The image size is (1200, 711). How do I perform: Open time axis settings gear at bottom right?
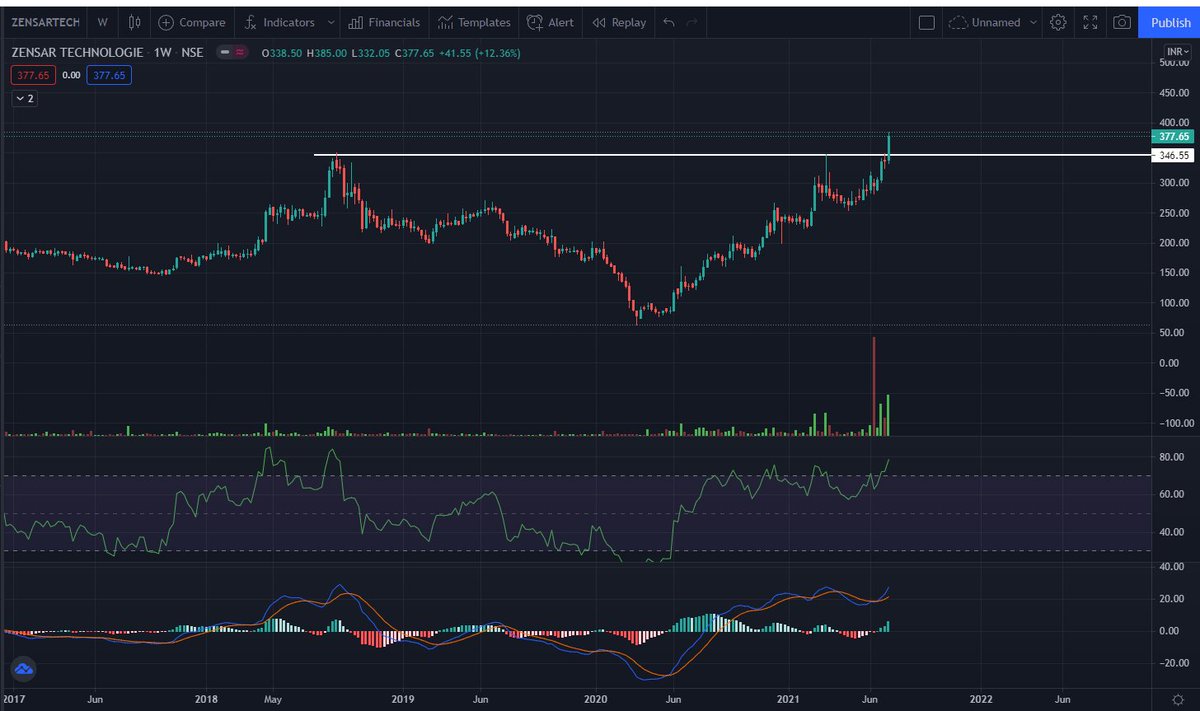(x=1177, y=700)
